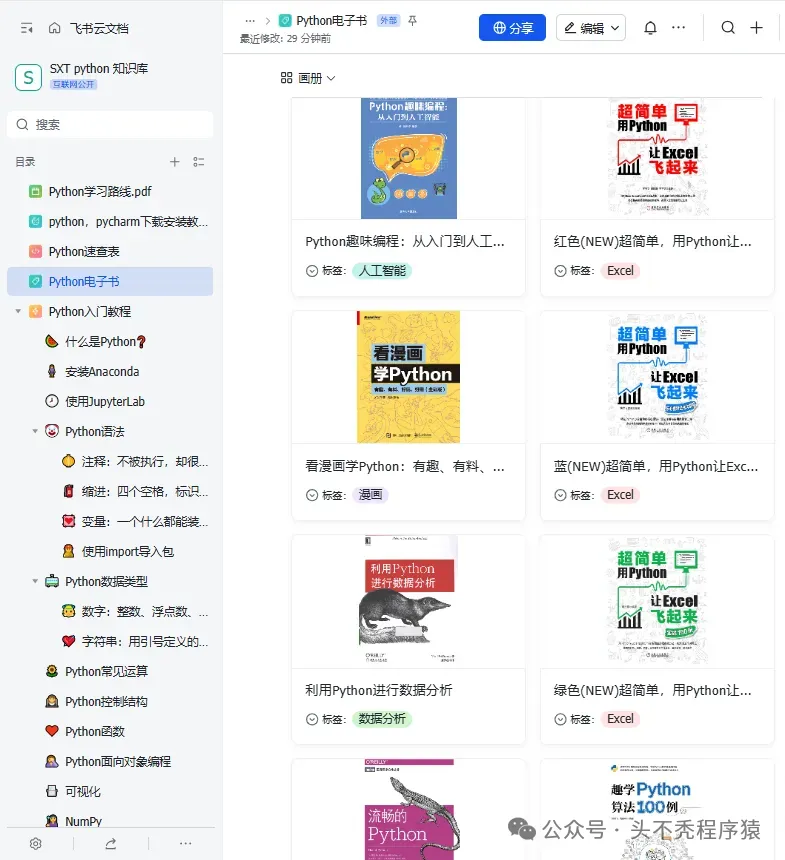Open the 流畅的Python book cover thumbnail
Image resolution: width=785 pixels, height=860 pixels.
(409, 810)
